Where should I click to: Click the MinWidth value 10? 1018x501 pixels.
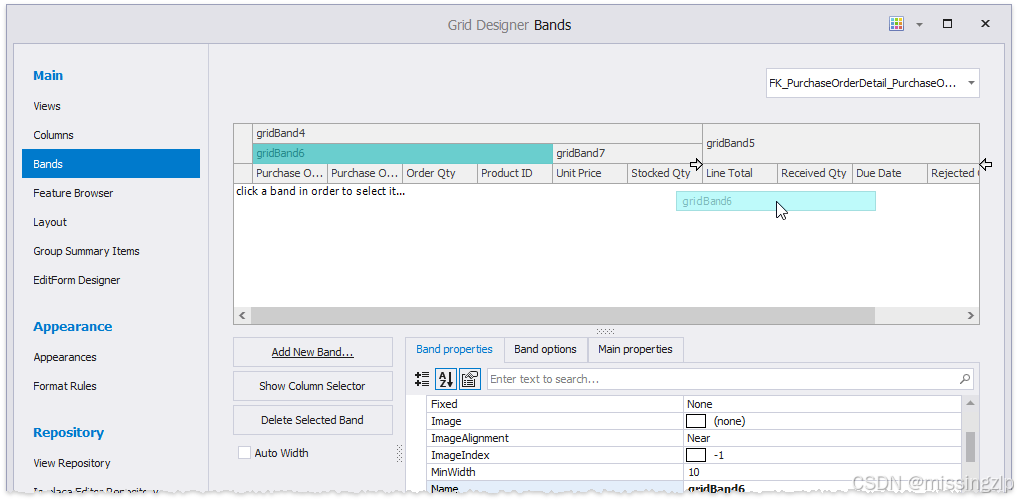[x=693, y=472]
